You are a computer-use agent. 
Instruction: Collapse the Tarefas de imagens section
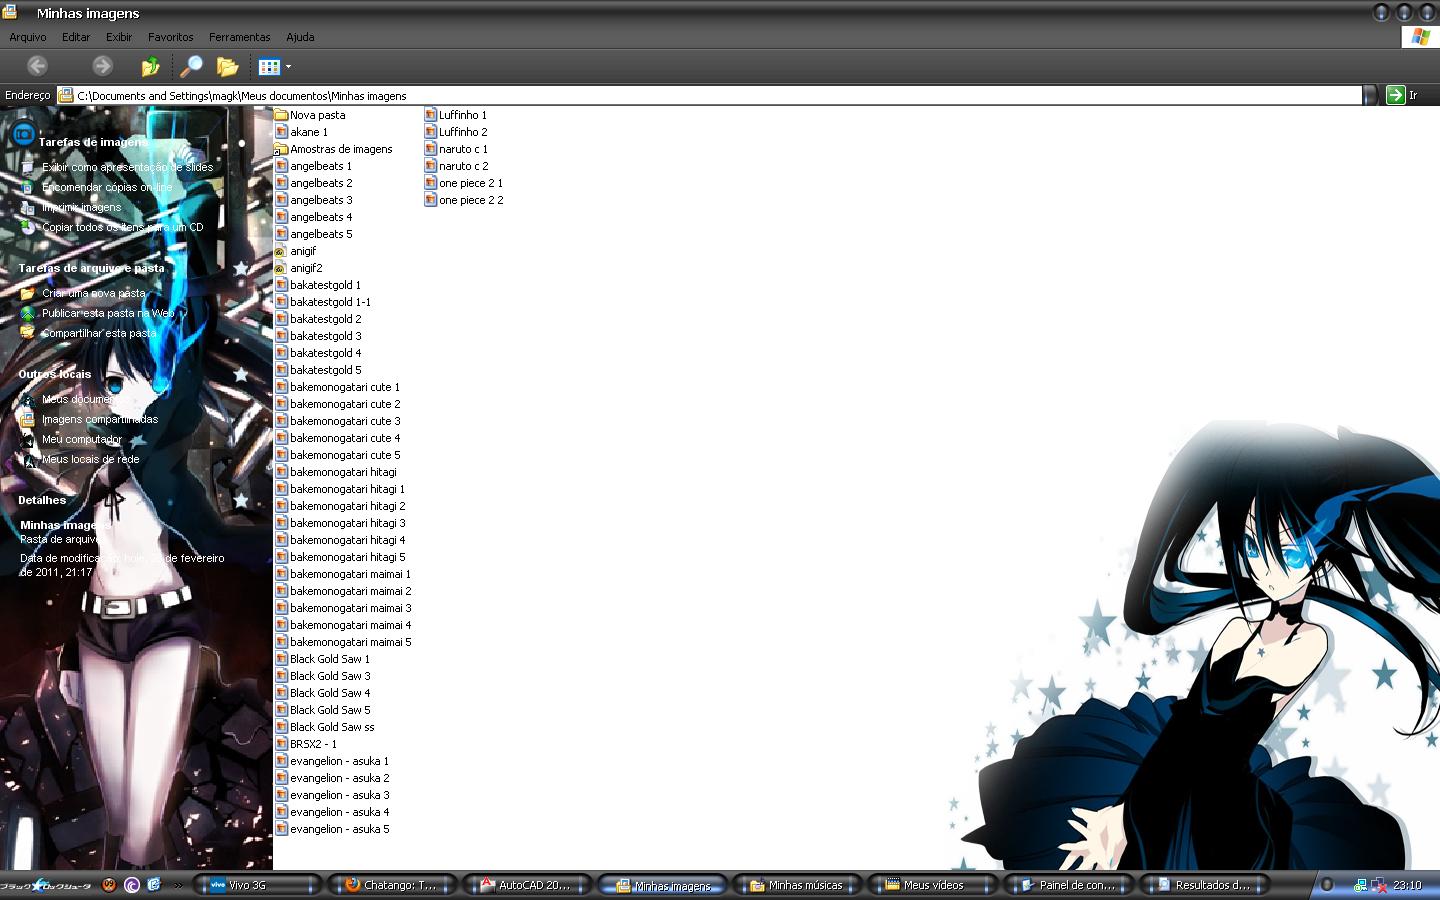click(x=241, y=142)
